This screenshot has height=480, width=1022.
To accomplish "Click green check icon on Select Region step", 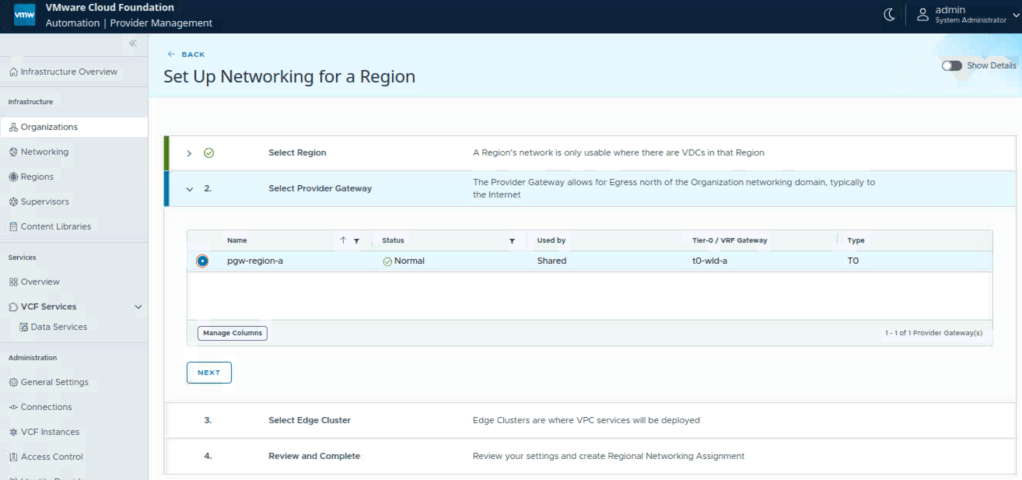I will [x=209, y=153].
